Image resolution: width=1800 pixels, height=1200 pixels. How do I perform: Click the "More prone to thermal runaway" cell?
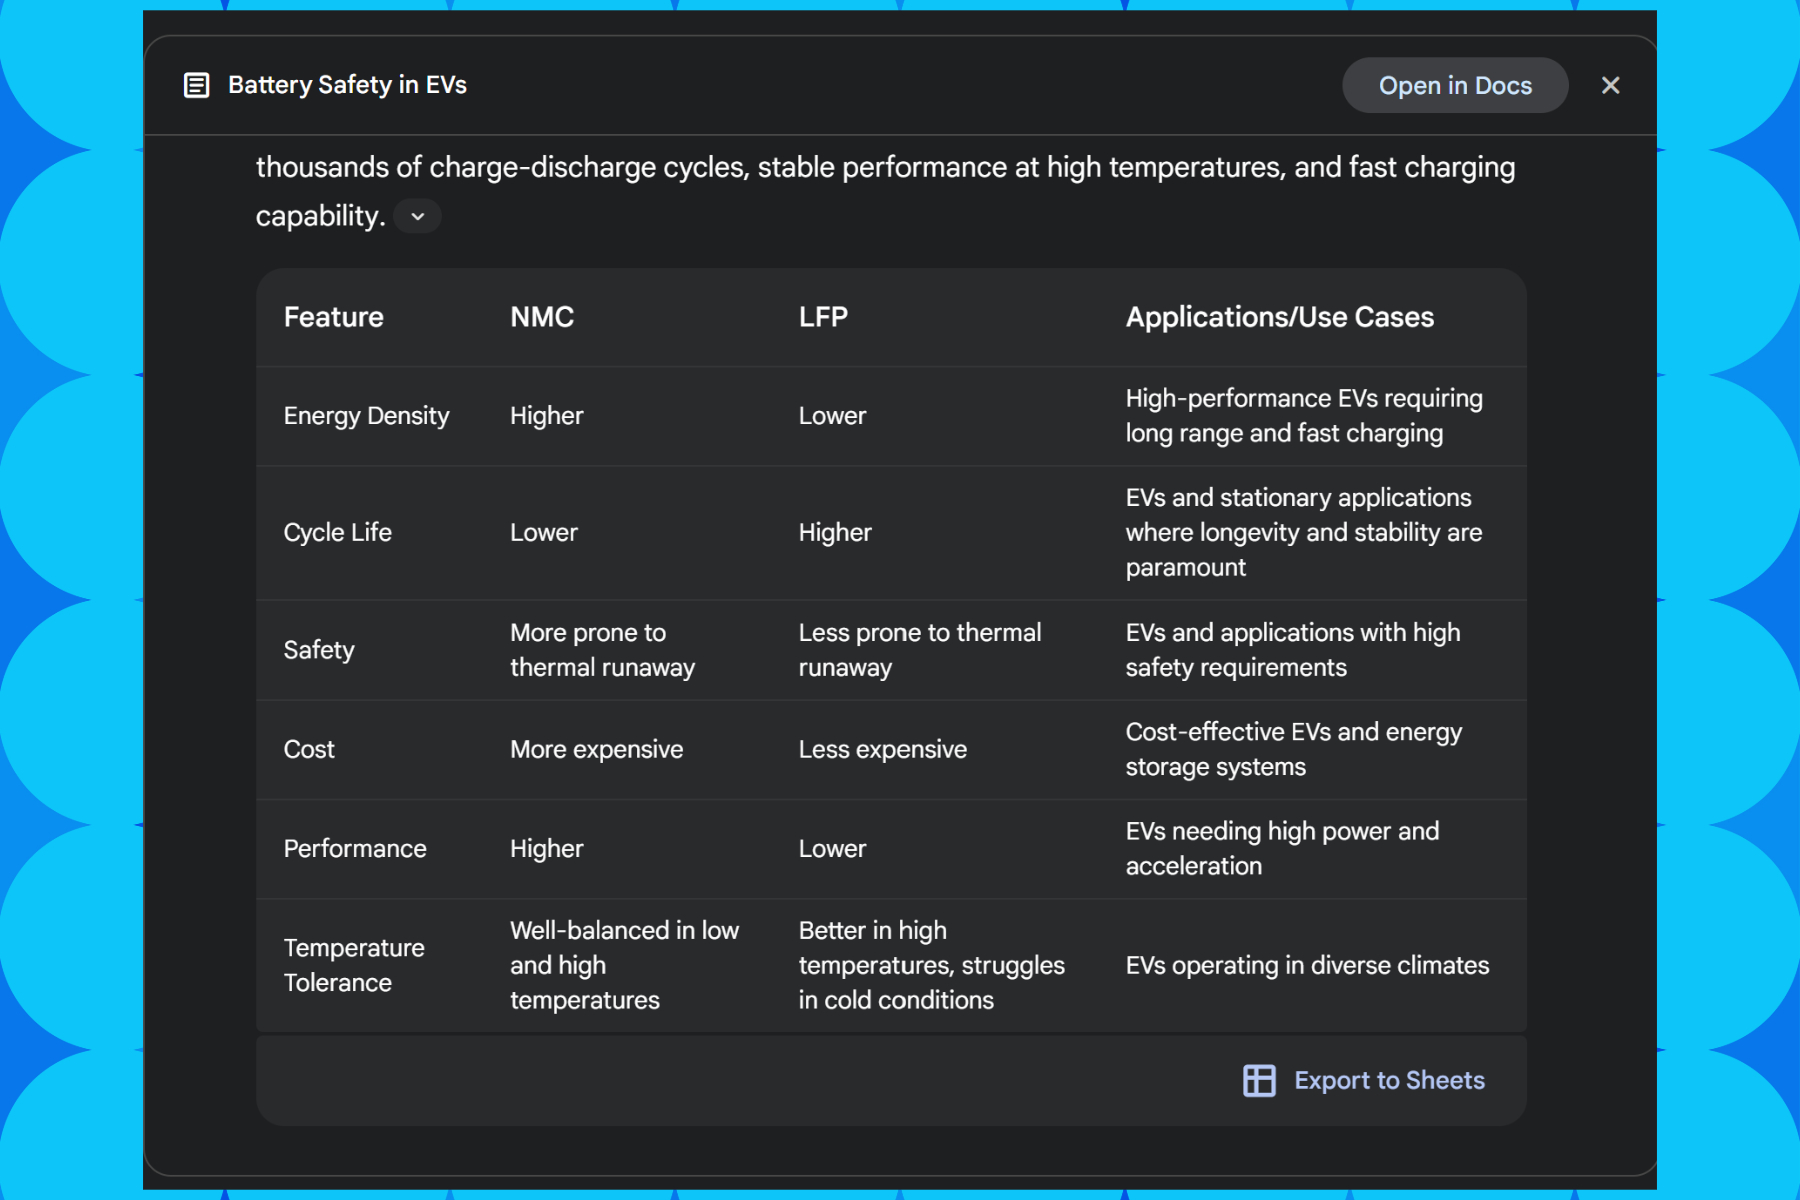602,650
